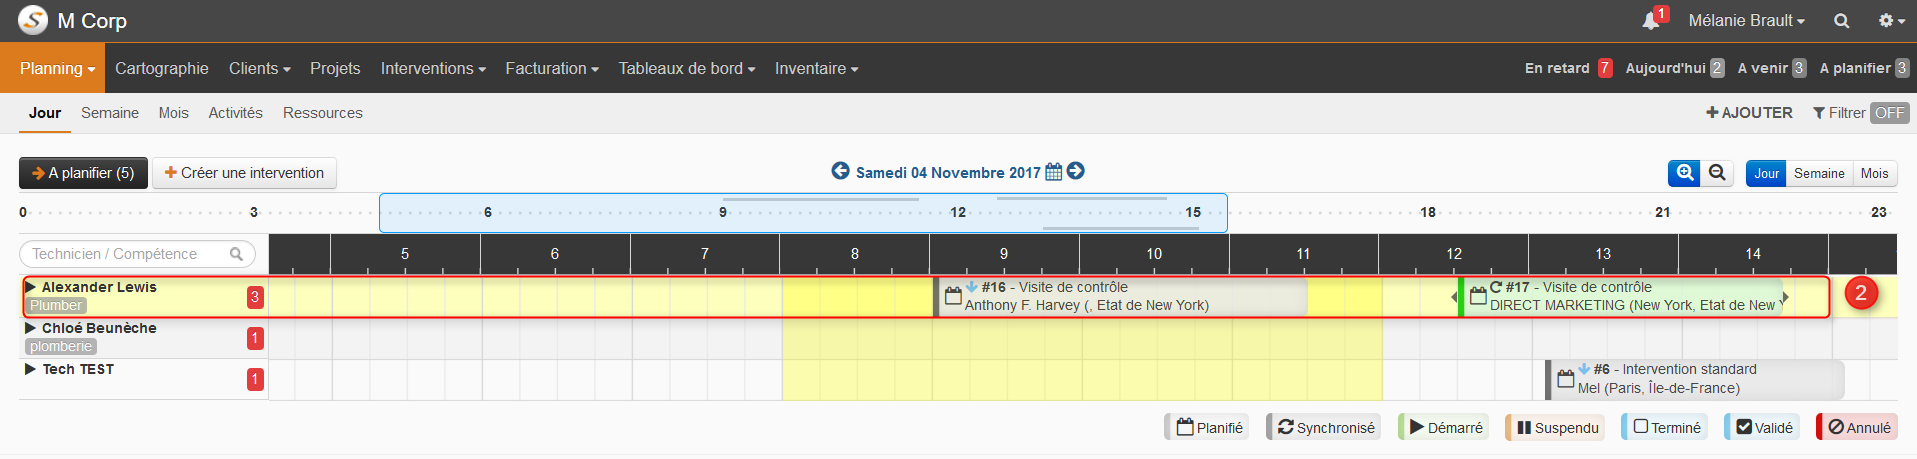Open the Clients dropdown menu
This screenshot has width=1917, height=459.
(x=259, y=68)
